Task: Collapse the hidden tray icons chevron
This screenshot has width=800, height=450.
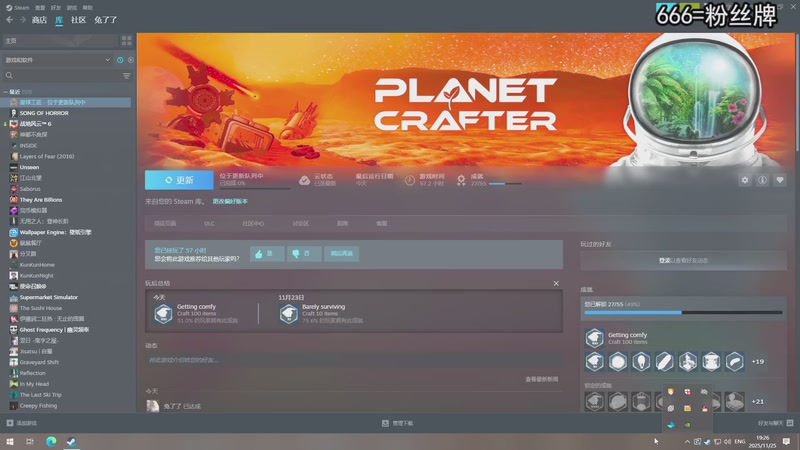Action: pos(687,441)
